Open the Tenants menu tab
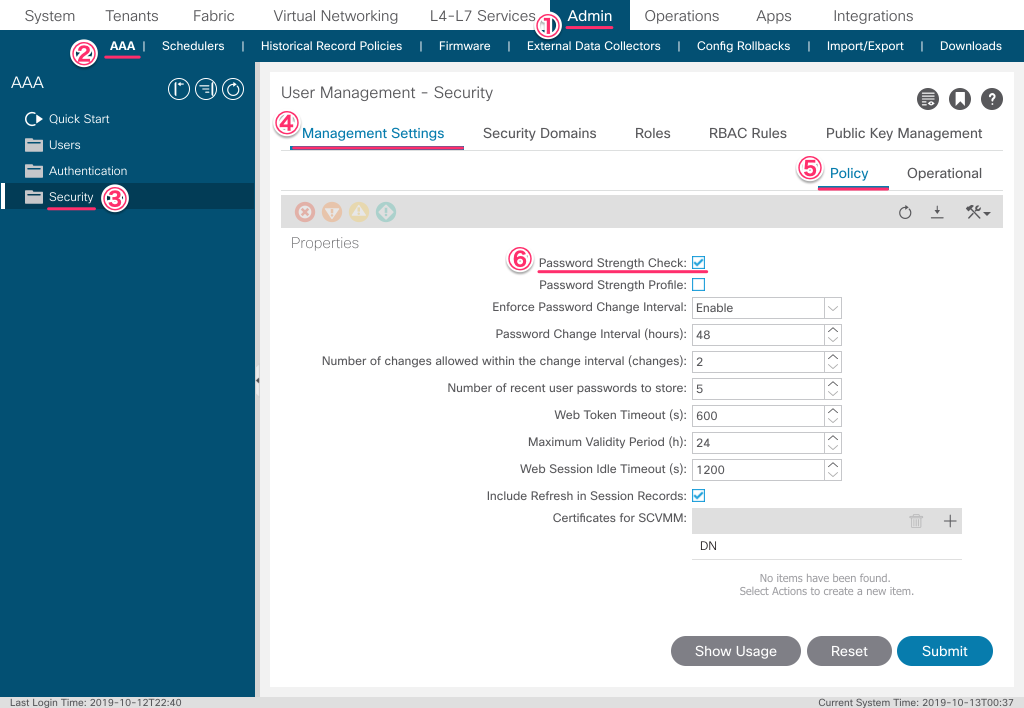 pos(132,16)
